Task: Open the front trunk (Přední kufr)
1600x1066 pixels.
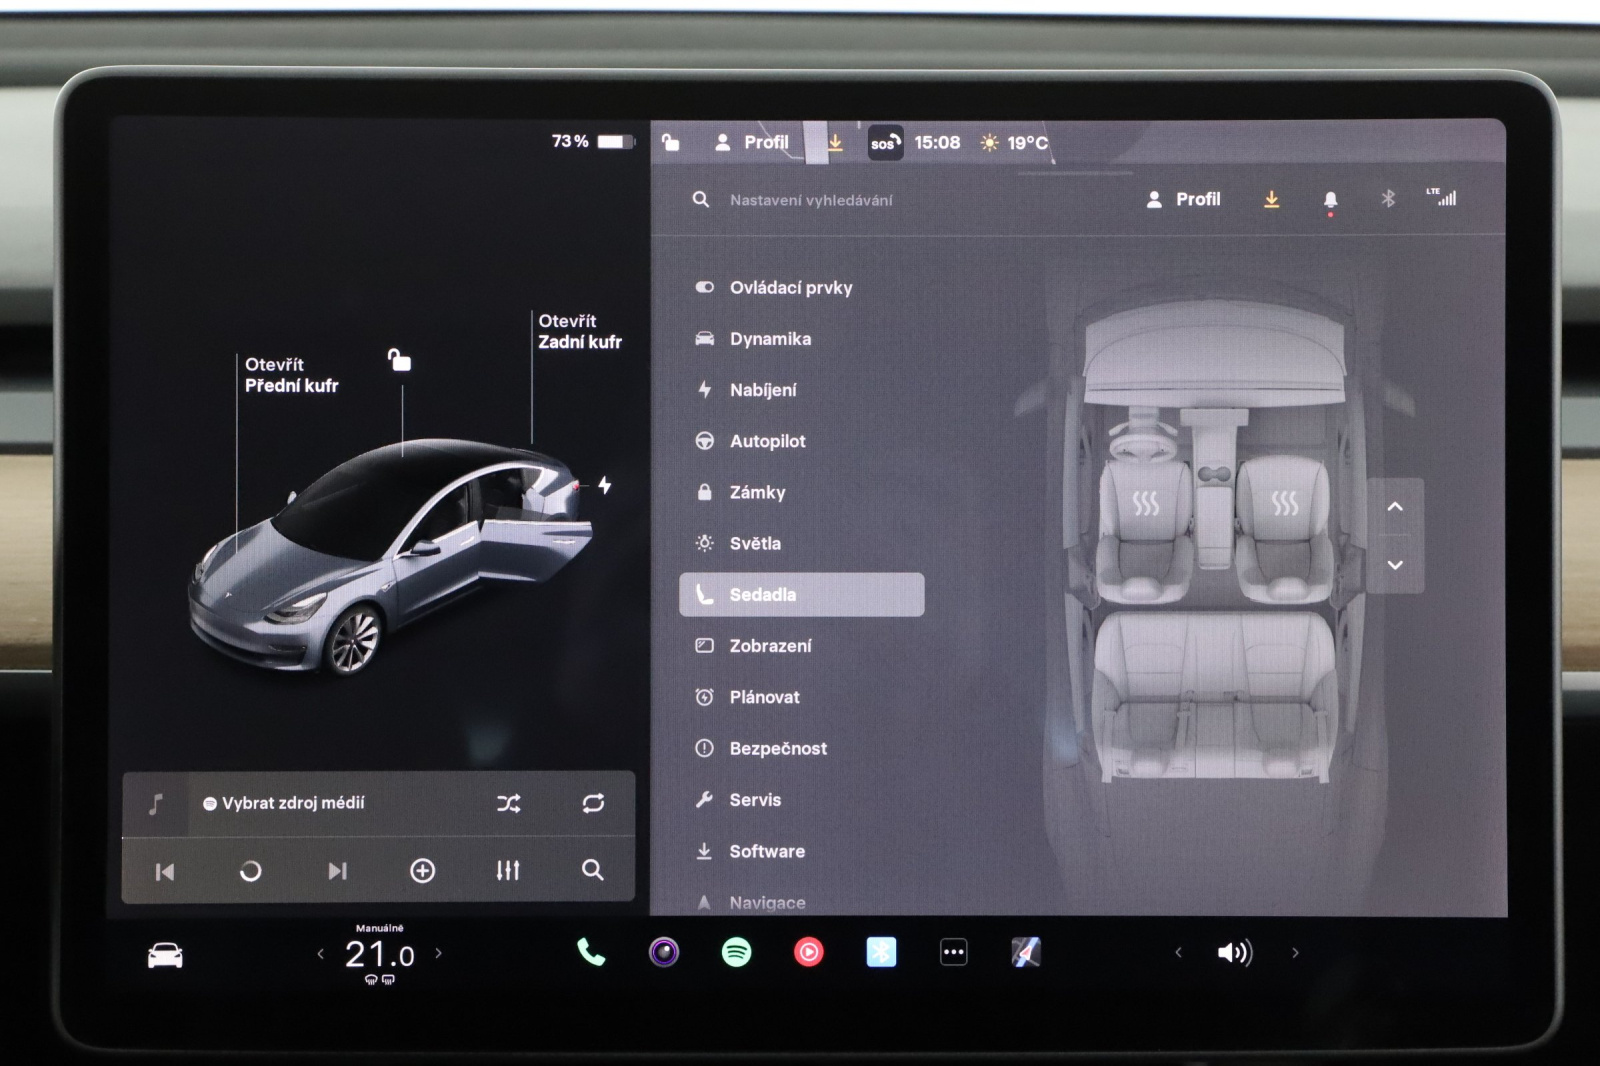Action: tap(291, 375)
